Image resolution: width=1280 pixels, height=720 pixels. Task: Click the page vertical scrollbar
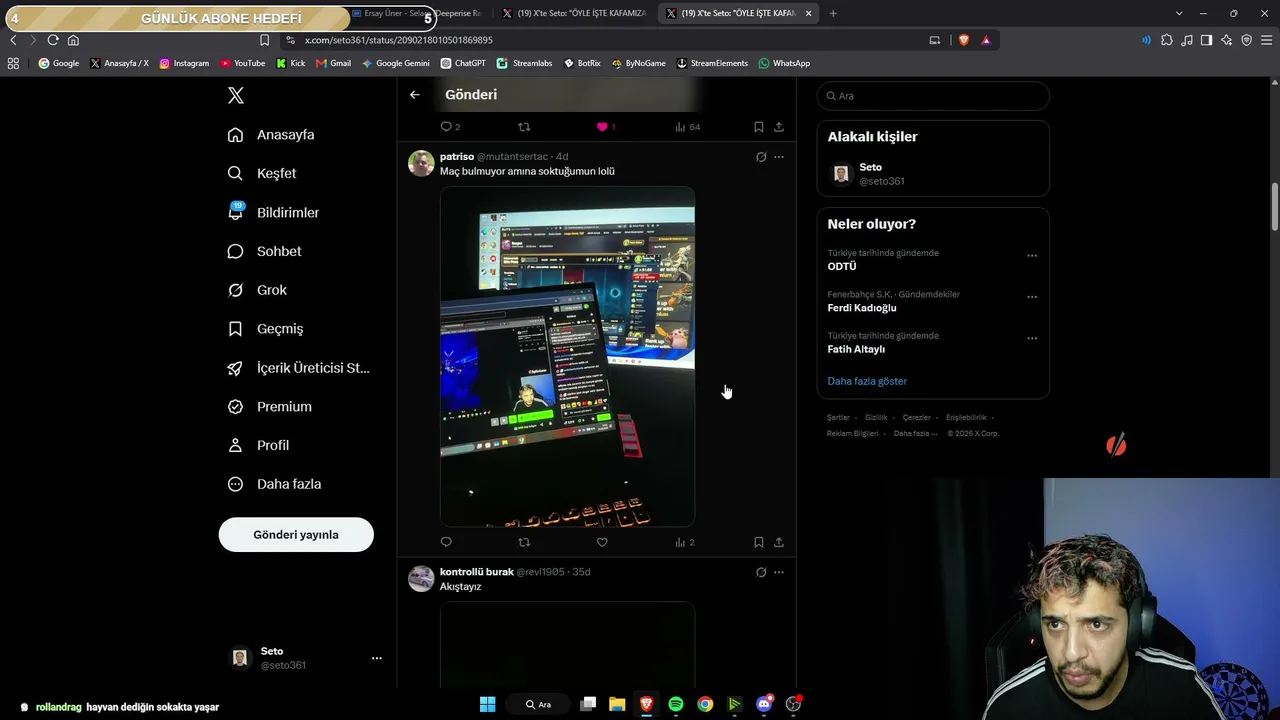(x=1274, y=207)
